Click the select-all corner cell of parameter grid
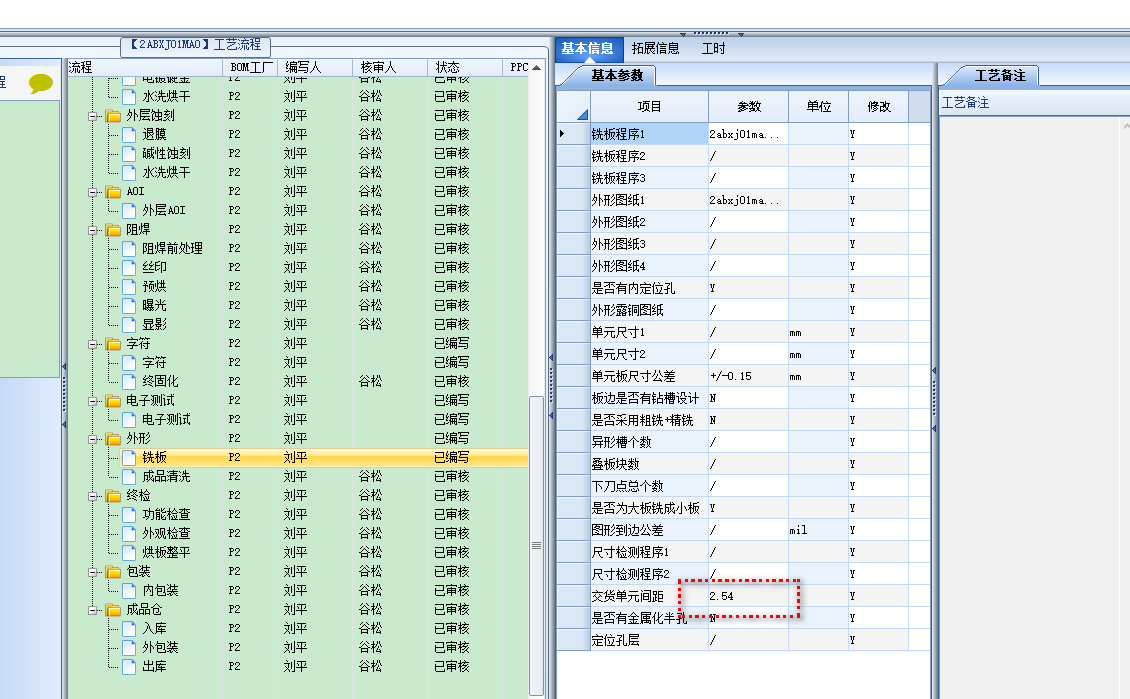 point(574,107)
